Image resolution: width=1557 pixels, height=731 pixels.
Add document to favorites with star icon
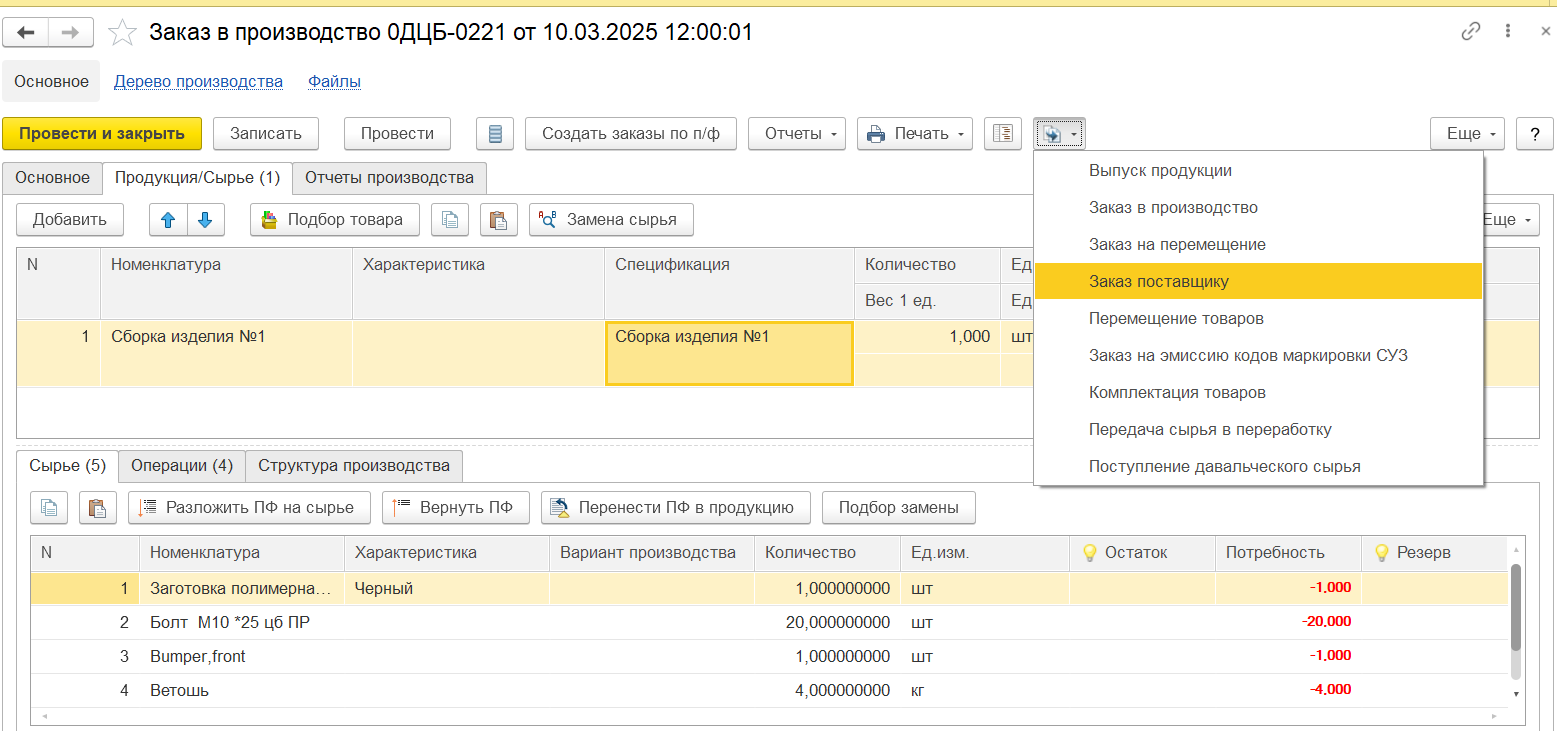[x=122, y=33]
